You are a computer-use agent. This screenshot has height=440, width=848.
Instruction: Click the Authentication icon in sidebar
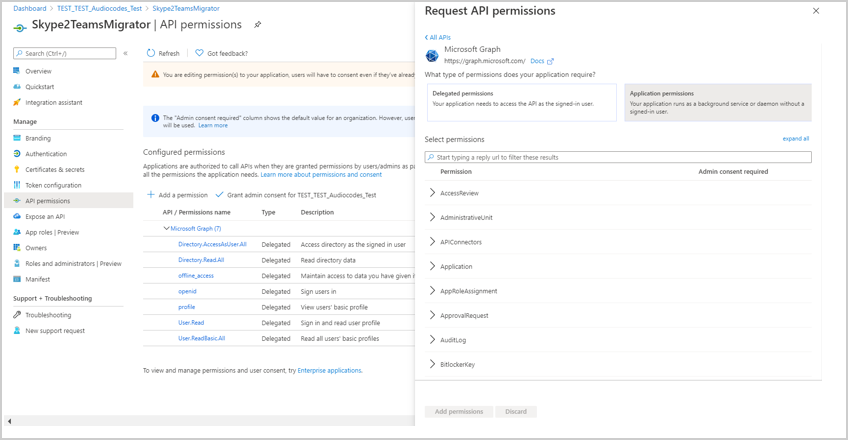17,154
